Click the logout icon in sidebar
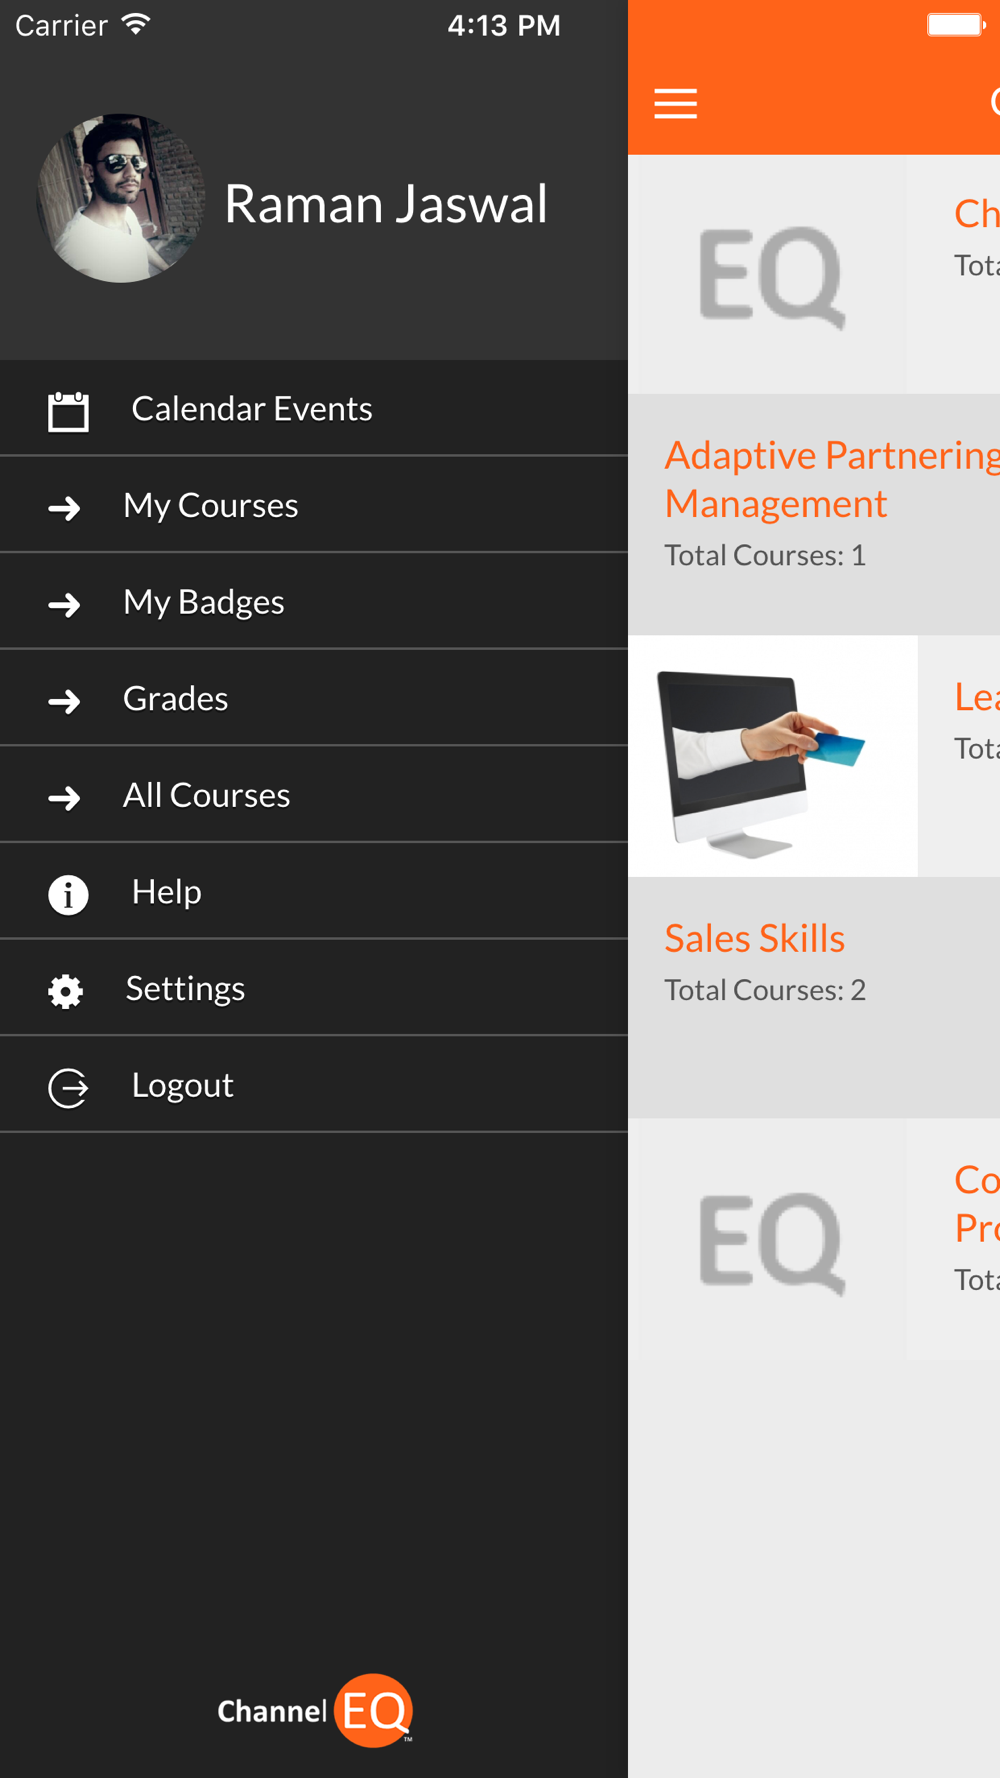1000x1778 pixels. click(68, 1087)
